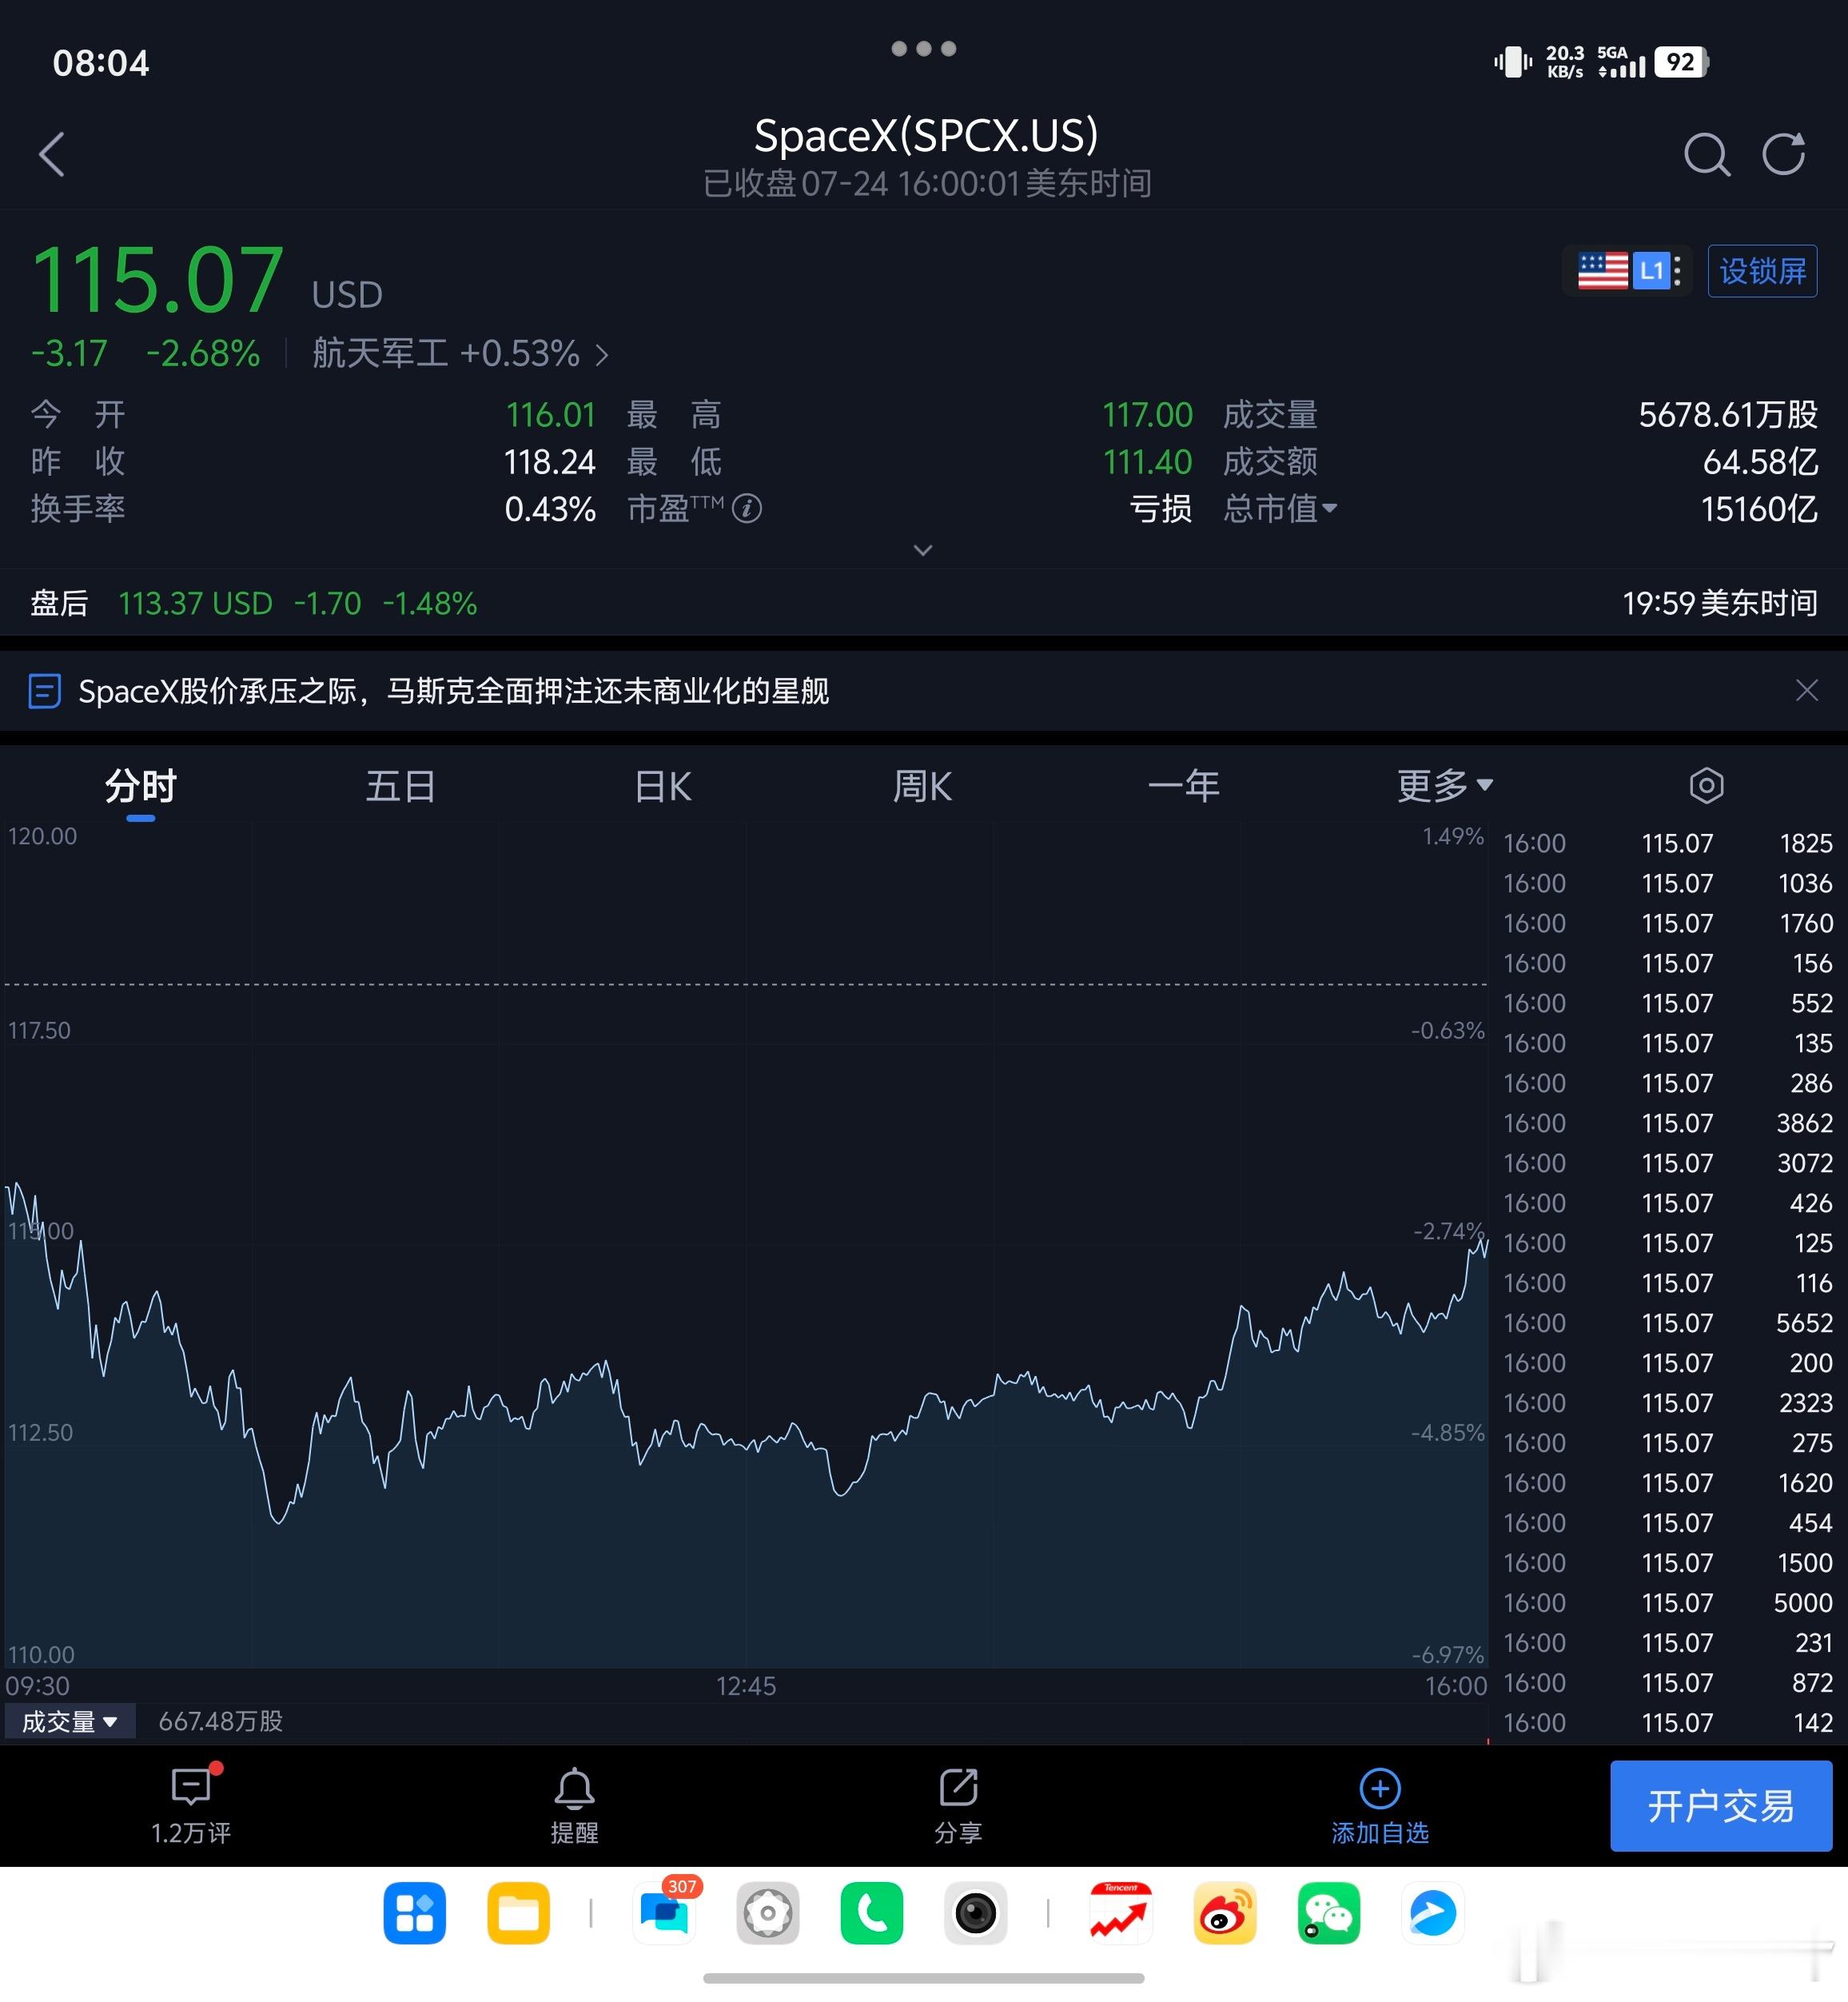Tap the trade row with volume 2323

click(1668, 1403)
